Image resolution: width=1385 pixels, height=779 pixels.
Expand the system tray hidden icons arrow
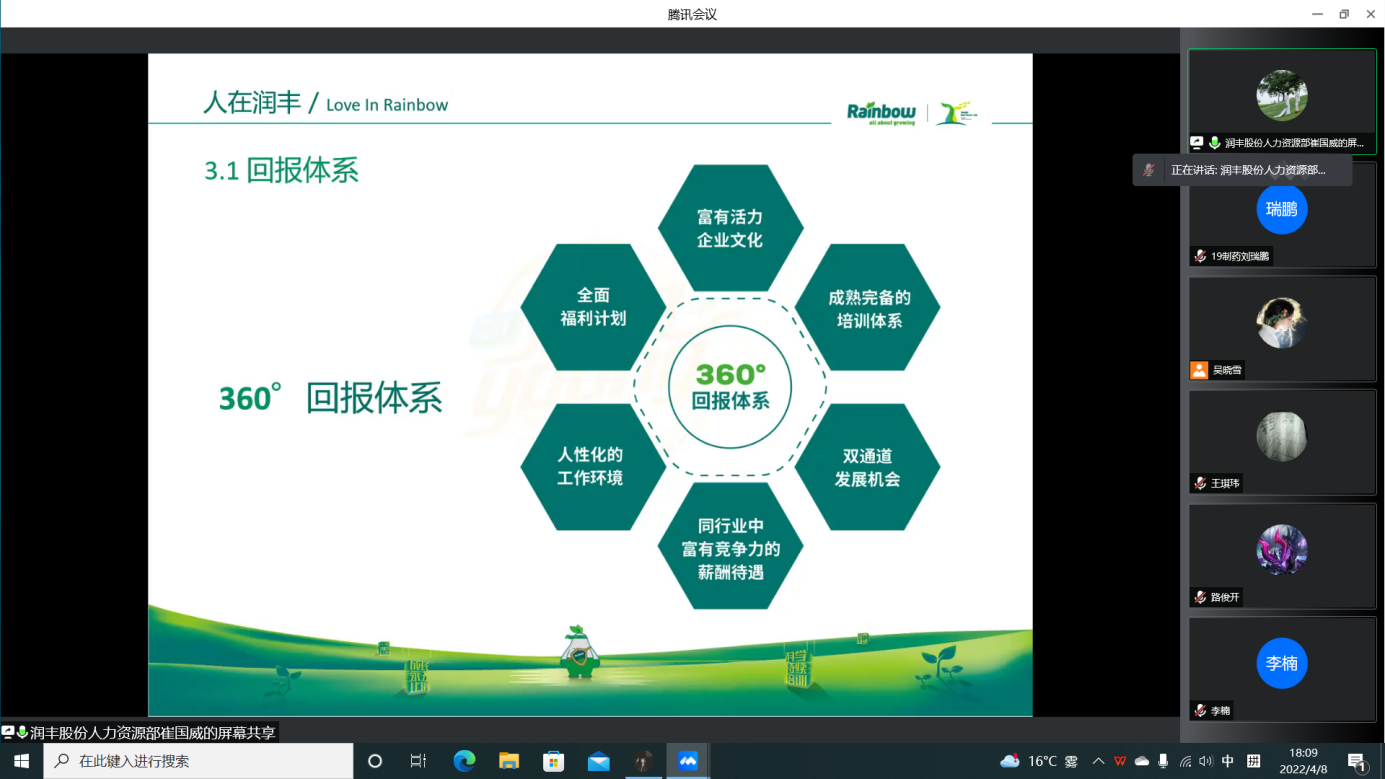[1098, 761]
